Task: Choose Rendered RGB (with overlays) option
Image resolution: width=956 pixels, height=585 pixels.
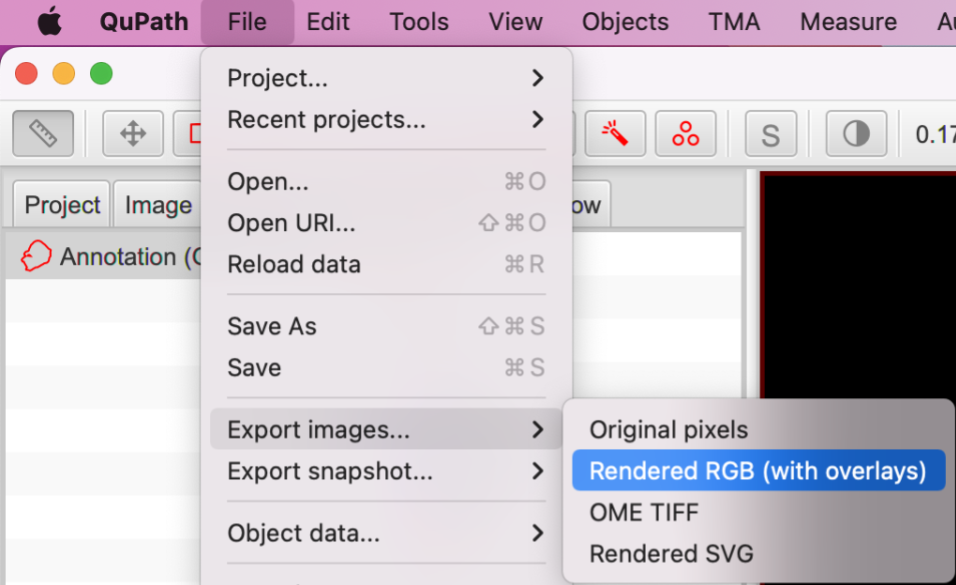Action: click(757, 471)
